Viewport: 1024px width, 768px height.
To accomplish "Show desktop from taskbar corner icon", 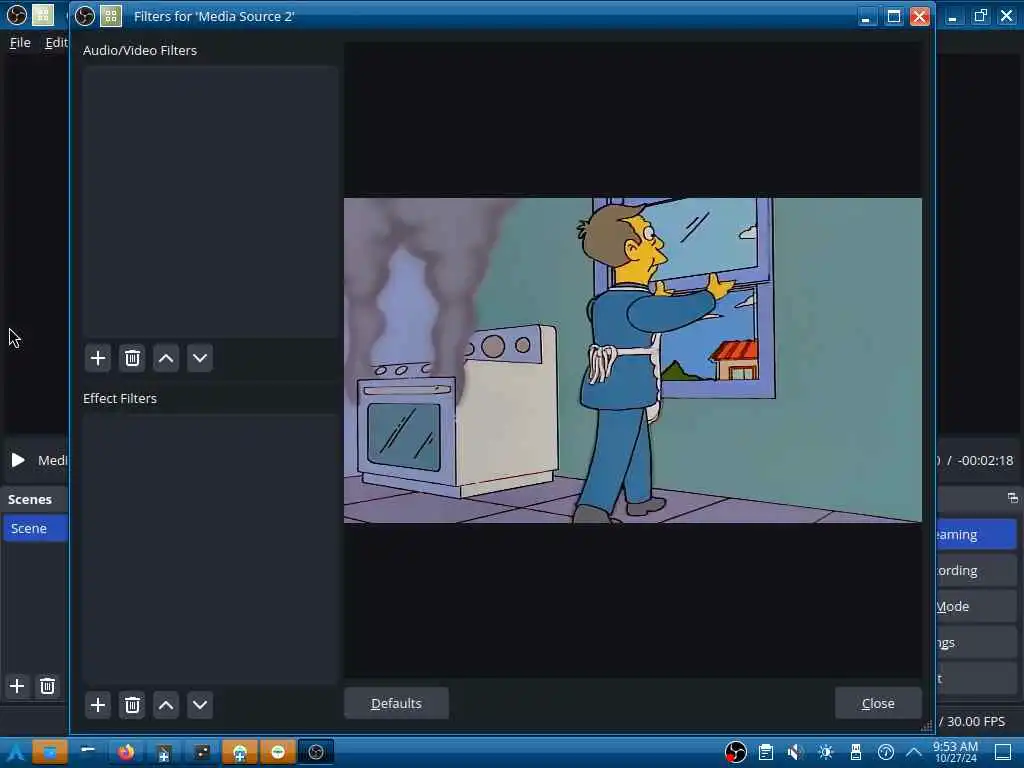I will (1003, 752).
